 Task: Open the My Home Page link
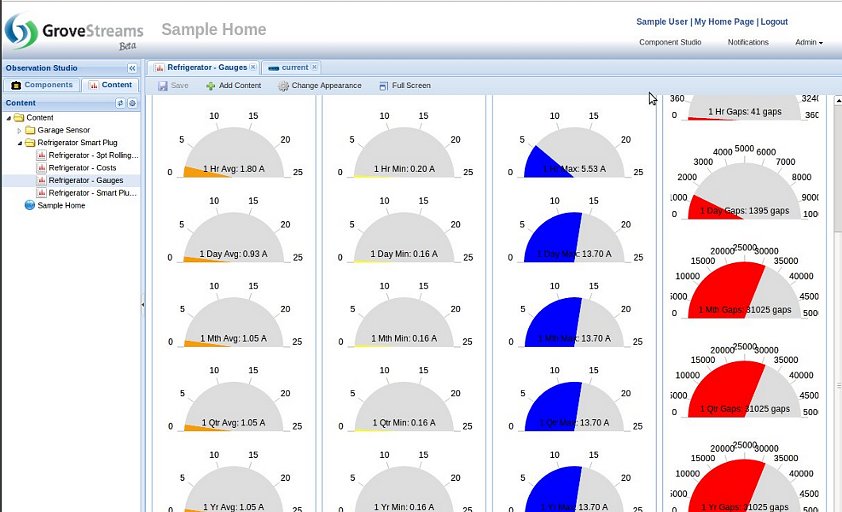[724, 21]
